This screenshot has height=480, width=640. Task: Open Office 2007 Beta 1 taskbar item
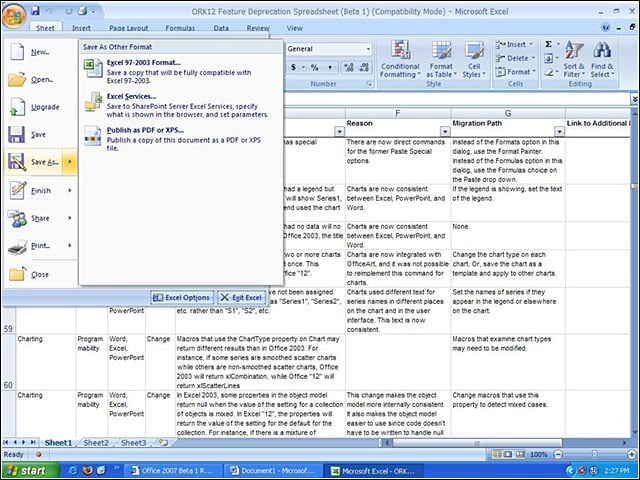pyautogui.click(x=173, y=471)
